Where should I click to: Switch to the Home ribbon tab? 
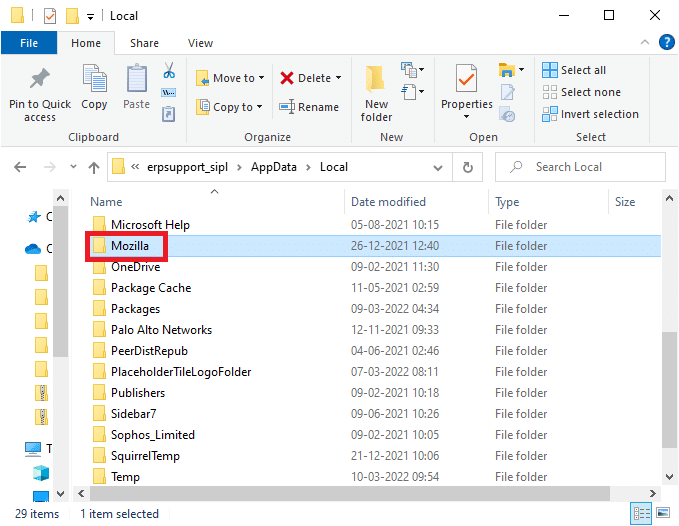86,43
